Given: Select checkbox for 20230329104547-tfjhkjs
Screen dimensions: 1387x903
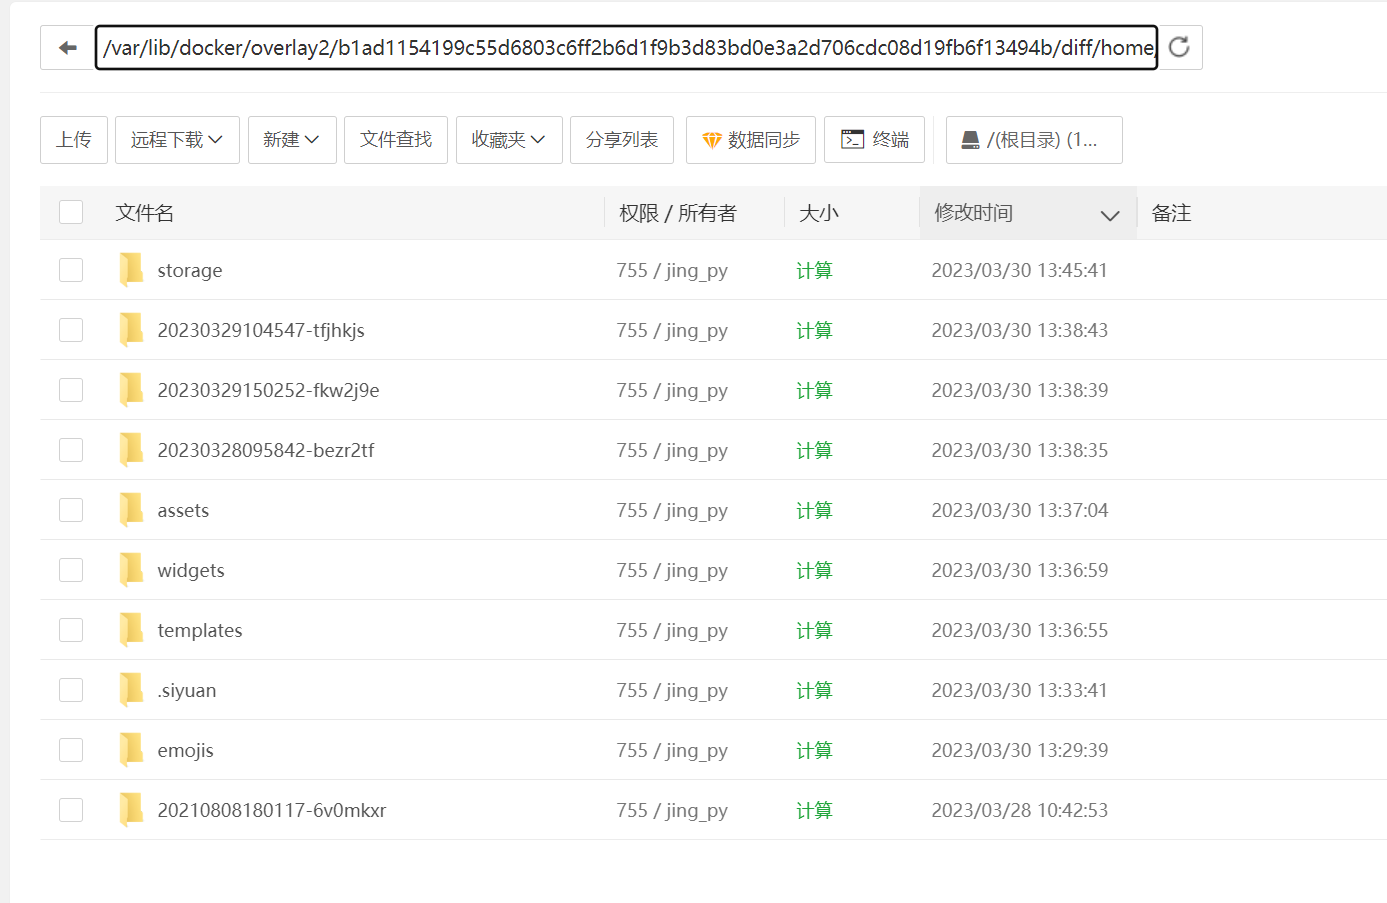Looking at the screenshot, I should click(x=71, y=330).
